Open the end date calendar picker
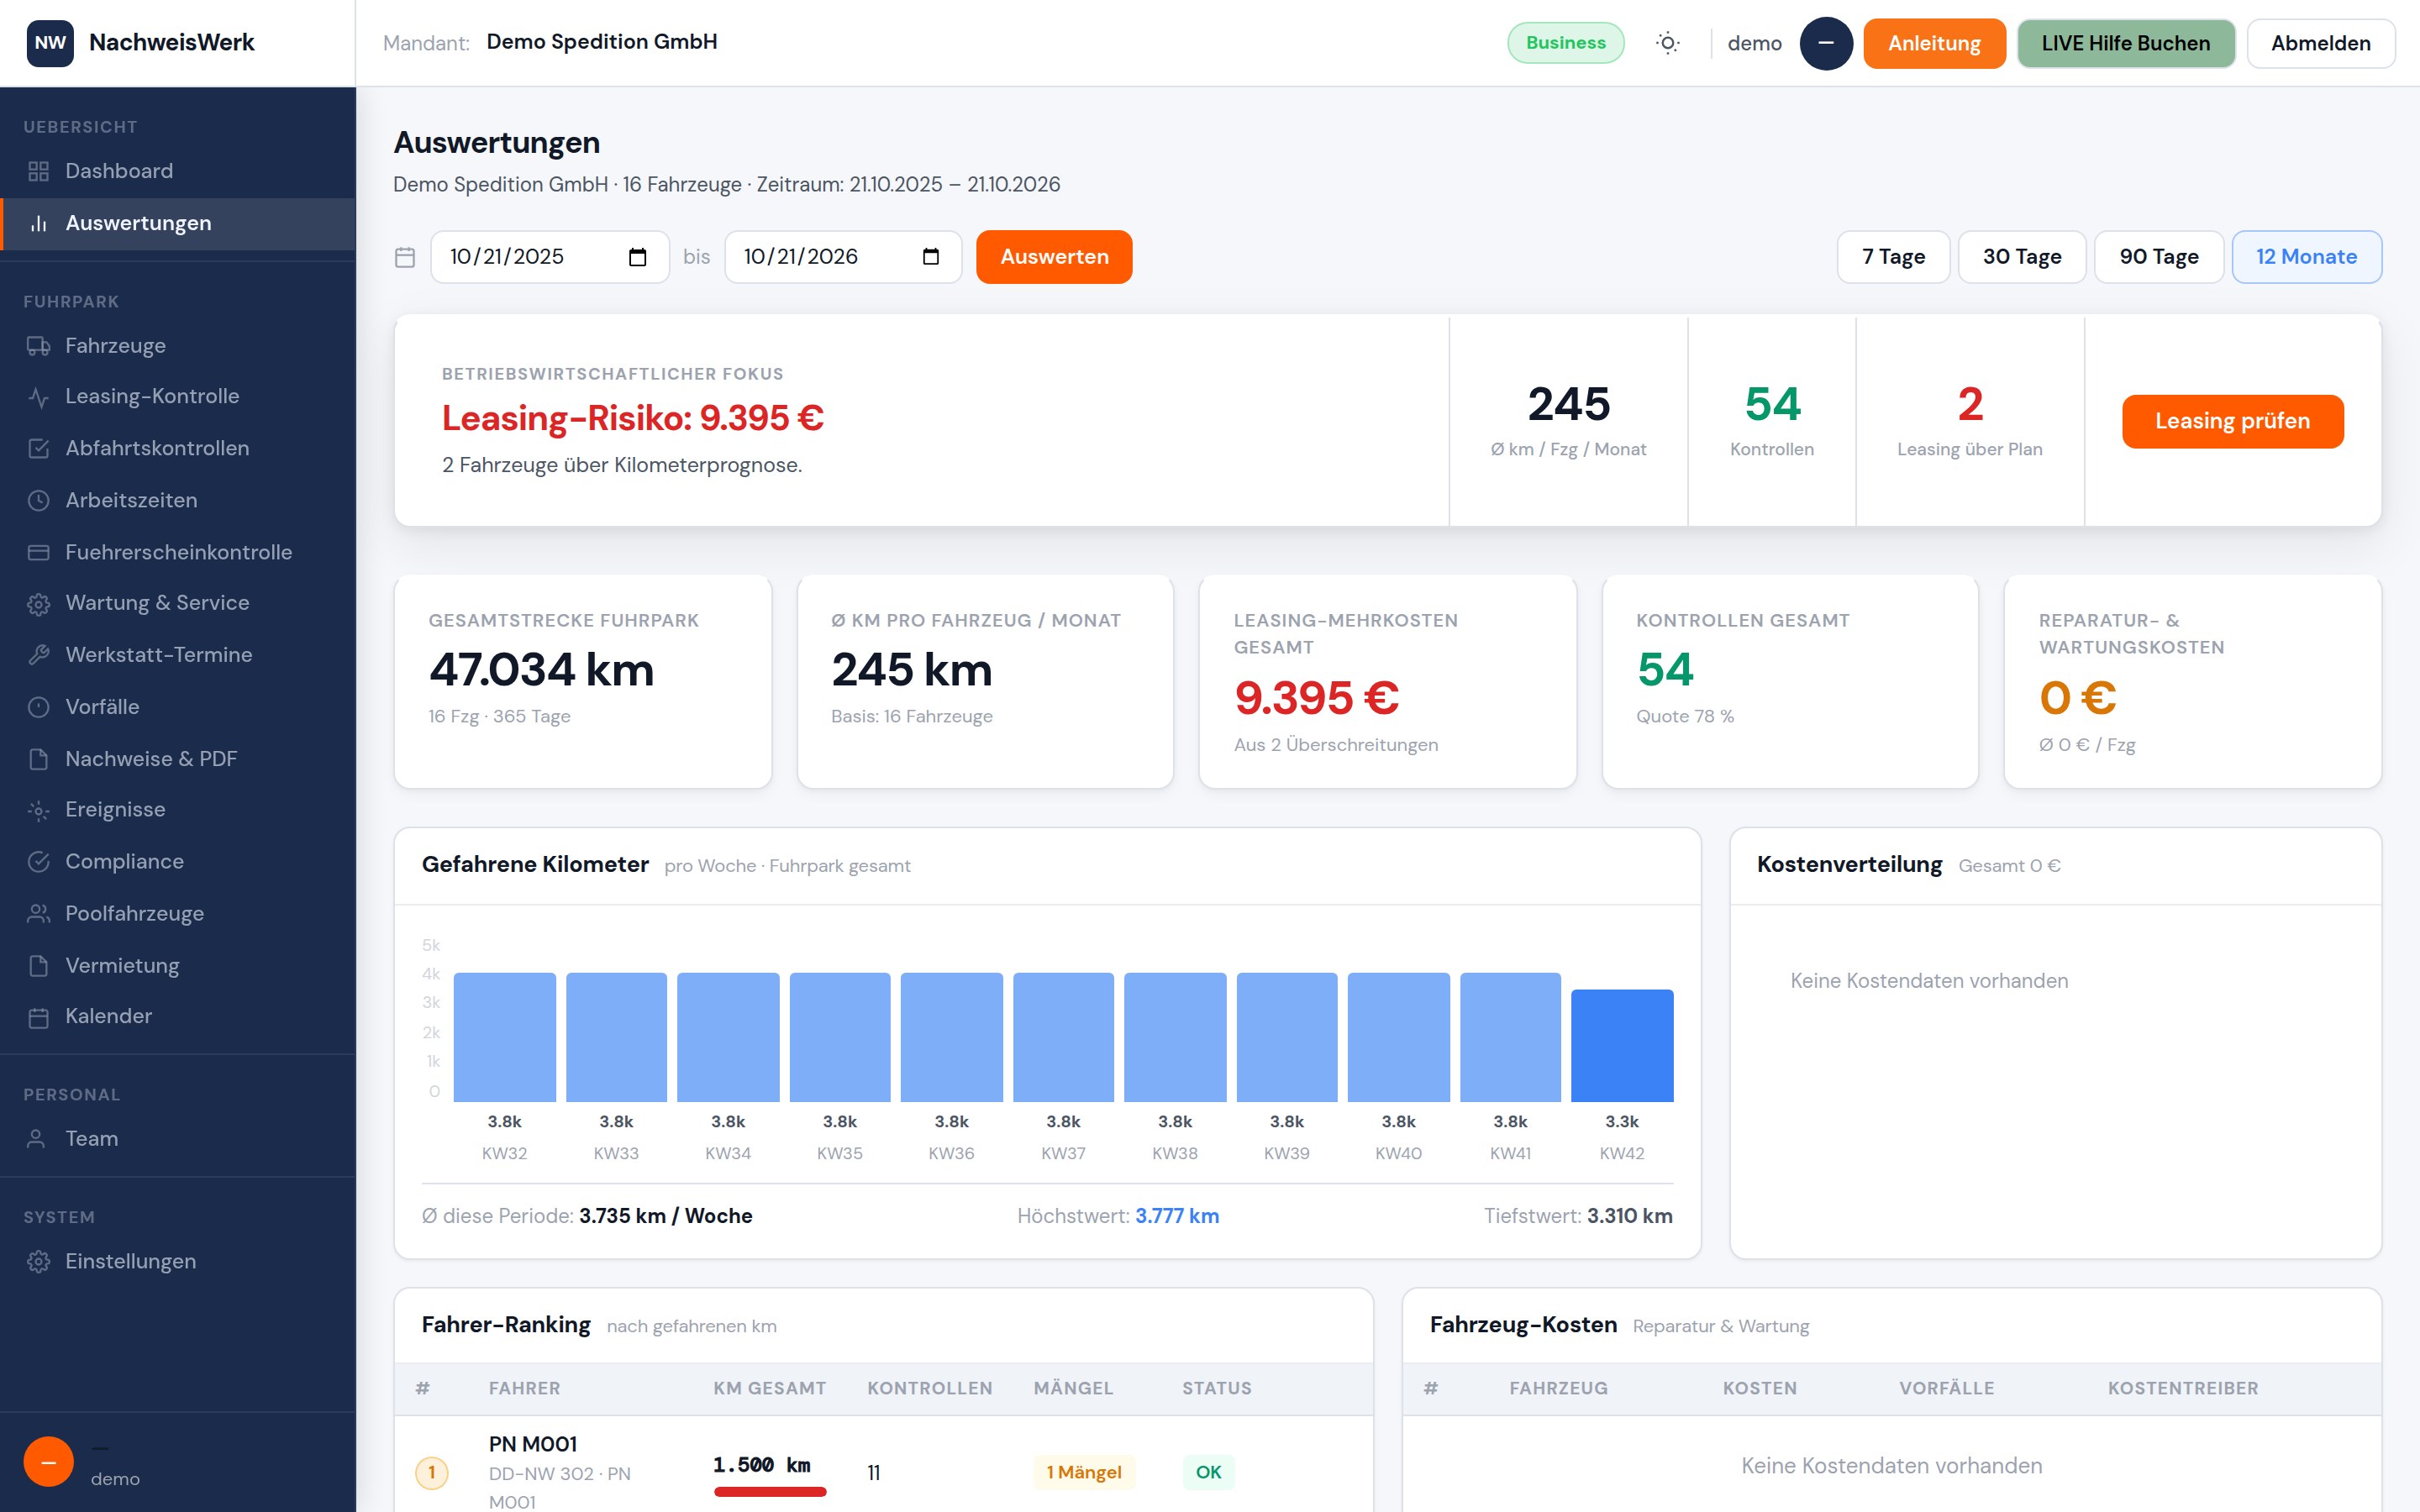Image resolution: width=2420 pixels, height=1512 pixels. click(x=930, y=257)
